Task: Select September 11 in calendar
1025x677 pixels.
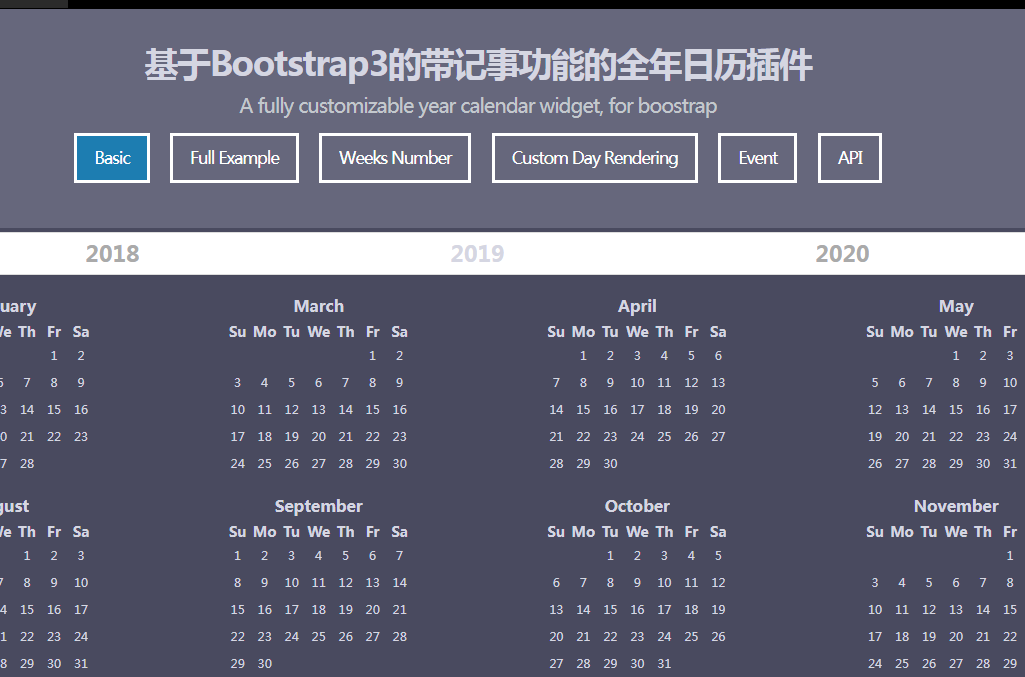Action: tap(318, 582)
